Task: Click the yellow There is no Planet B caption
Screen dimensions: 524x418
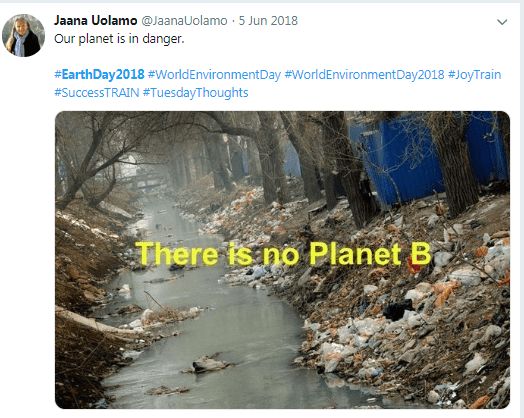Action: tap(283, 254)
